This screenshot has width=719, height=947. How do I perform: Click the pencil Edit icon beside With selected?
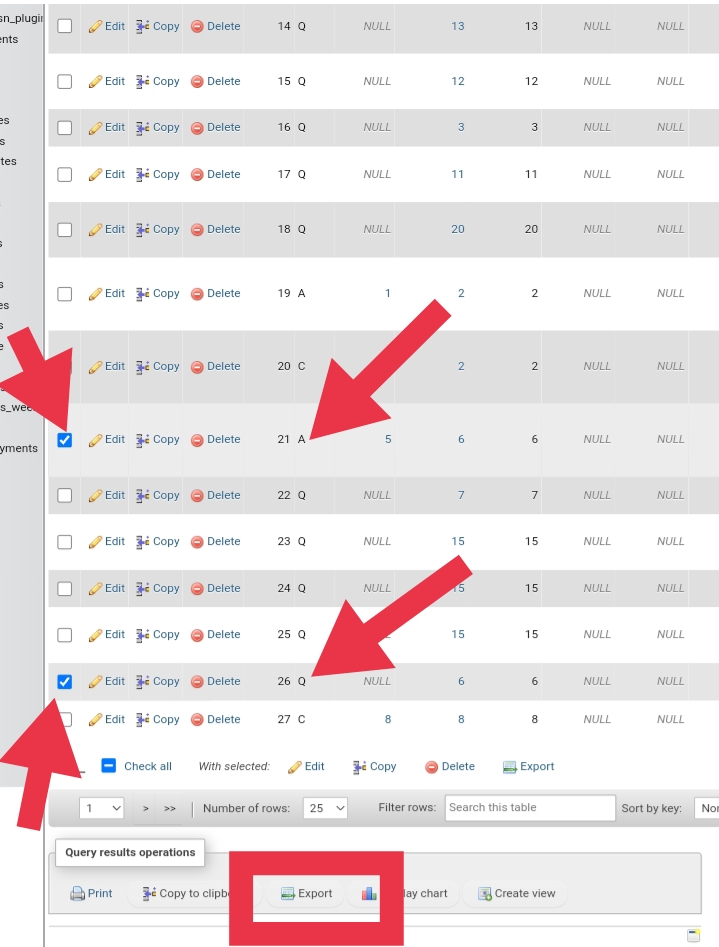[x=295, y=767]
